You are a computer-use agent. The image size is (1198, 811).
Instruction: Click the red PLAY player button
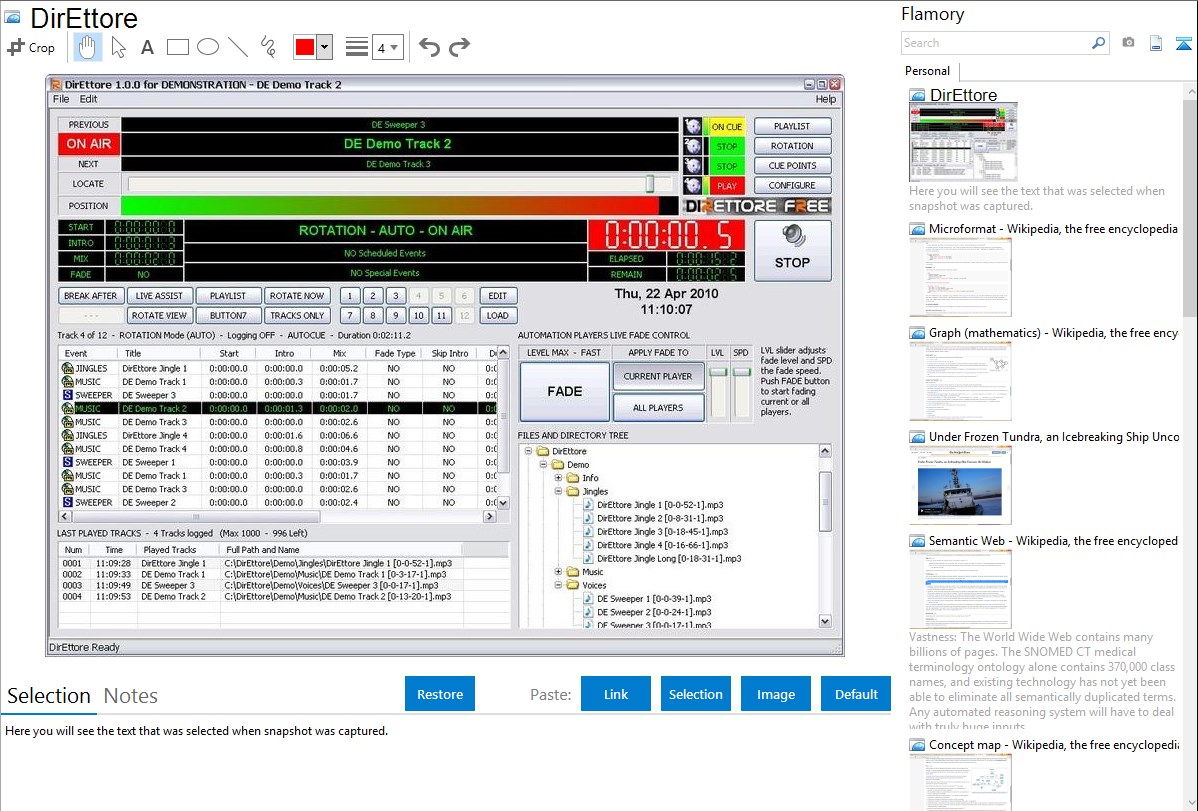727,186
